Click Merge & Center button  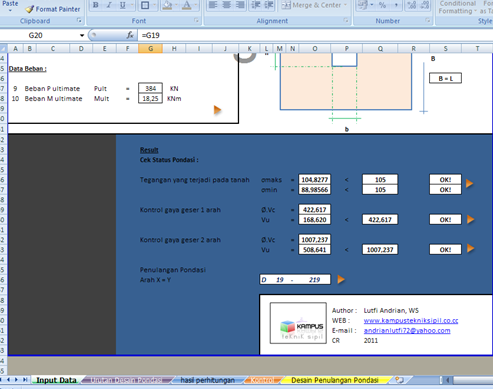pos(311,5)
